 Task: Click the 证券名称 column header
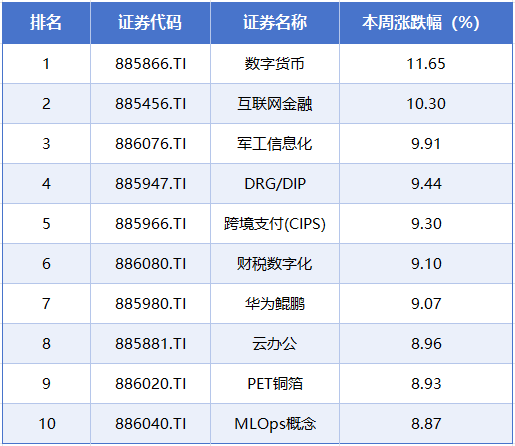[275, 23]
